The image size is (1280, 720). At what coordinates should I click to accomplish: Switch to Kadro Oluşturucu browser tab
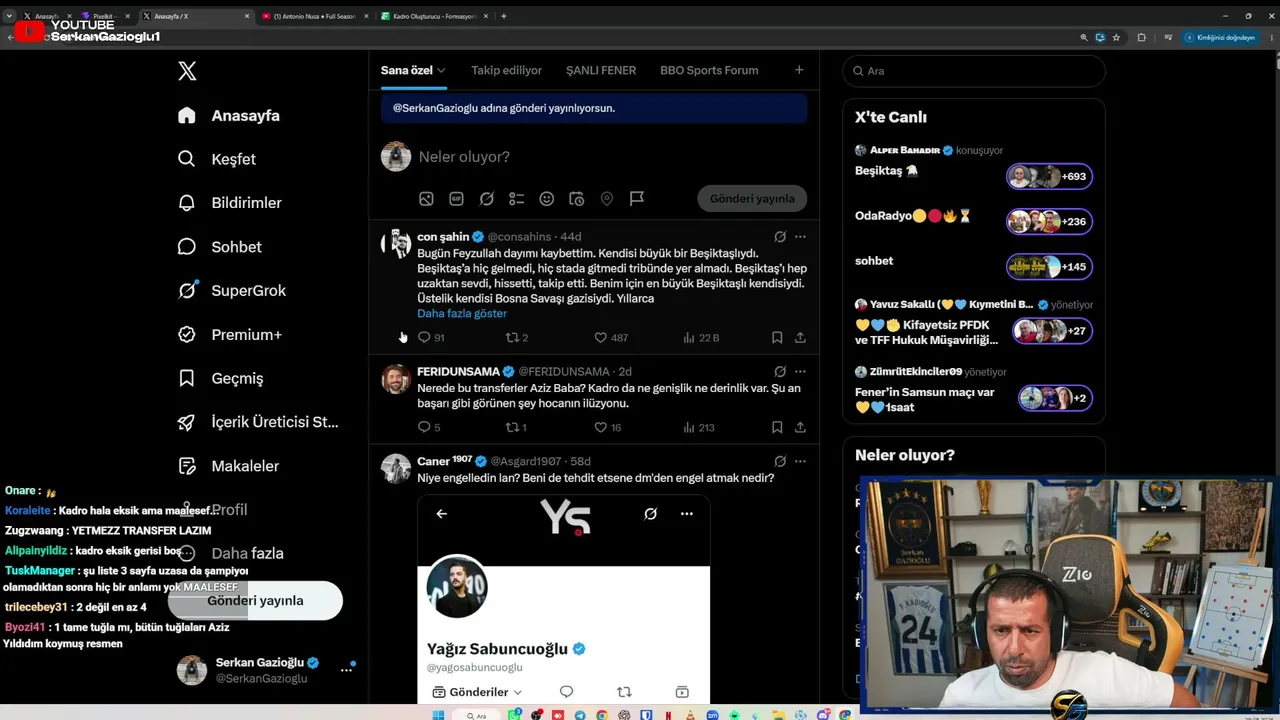pos(435,16)
